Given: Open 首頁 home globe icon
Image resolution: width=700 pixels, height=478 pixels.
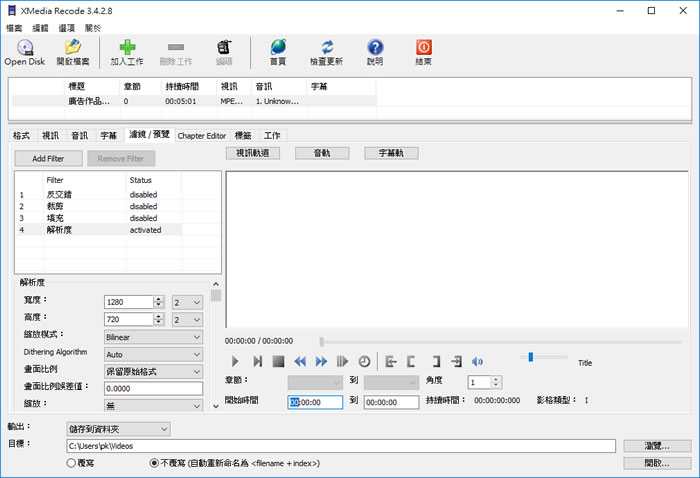Looking at the screenshot, I should pos(278,53).
